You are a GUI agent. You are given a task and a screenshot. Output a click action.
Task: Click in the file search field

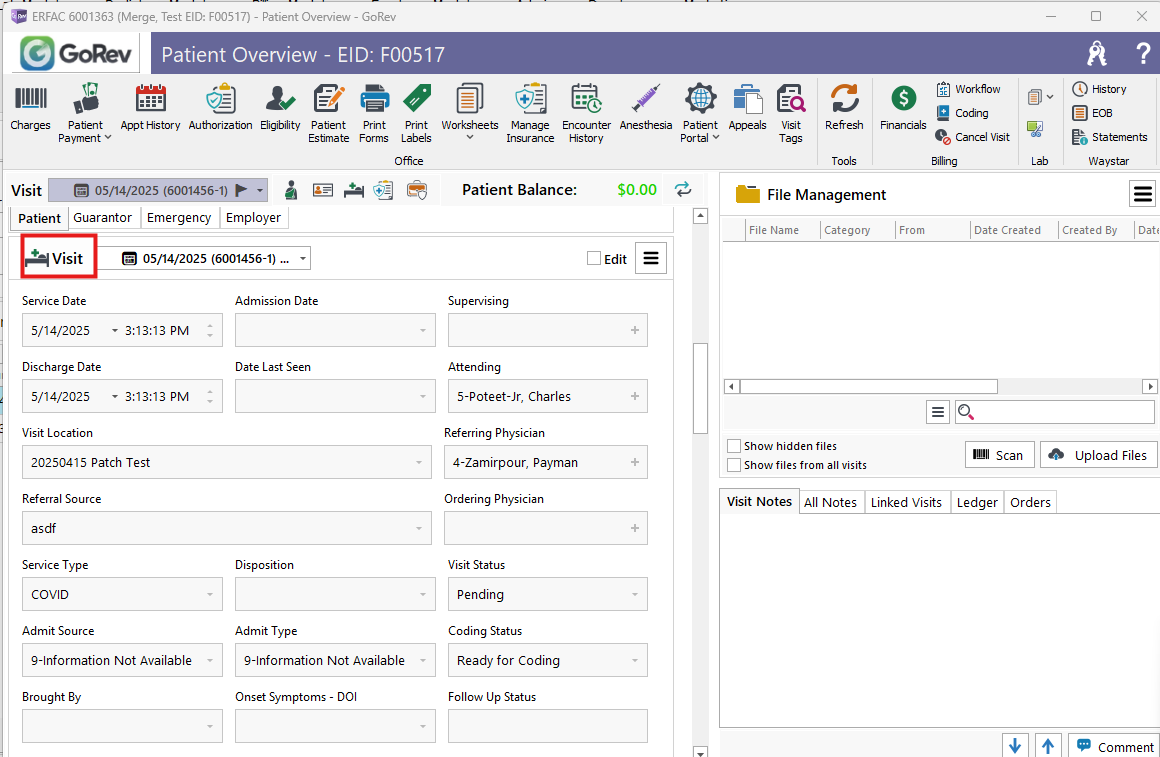tap(1055, 411)
